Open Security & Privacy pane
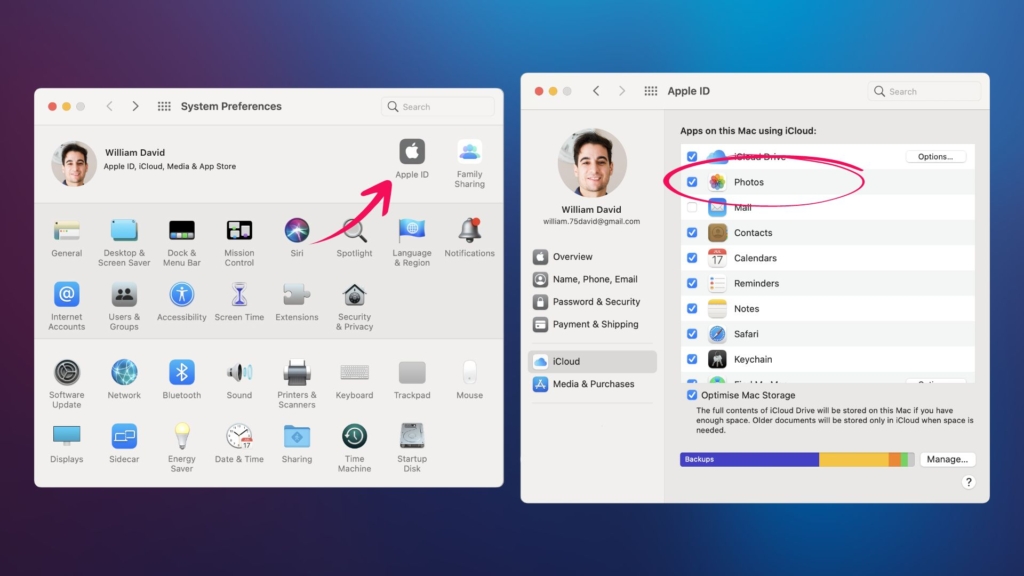Screen dimensions: 1024x576 354,306
